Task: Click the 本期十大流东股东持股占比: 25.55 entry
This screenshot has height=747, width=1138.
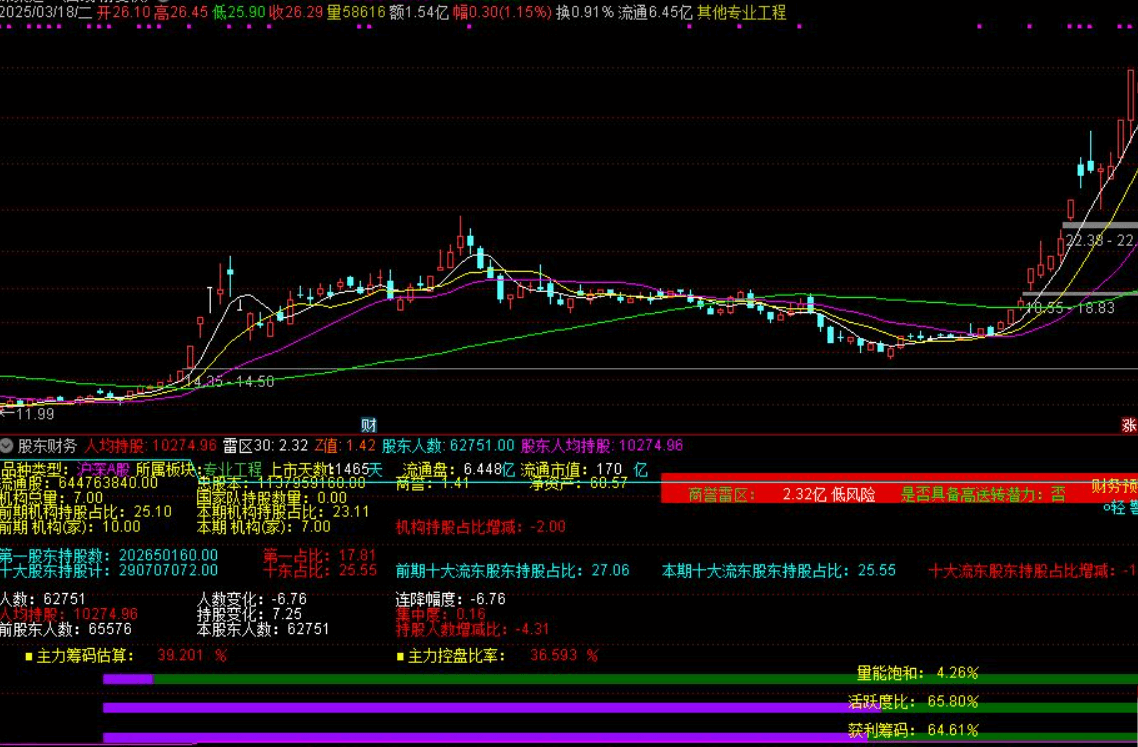Action: pyautogui.click(x=779, y=571)
